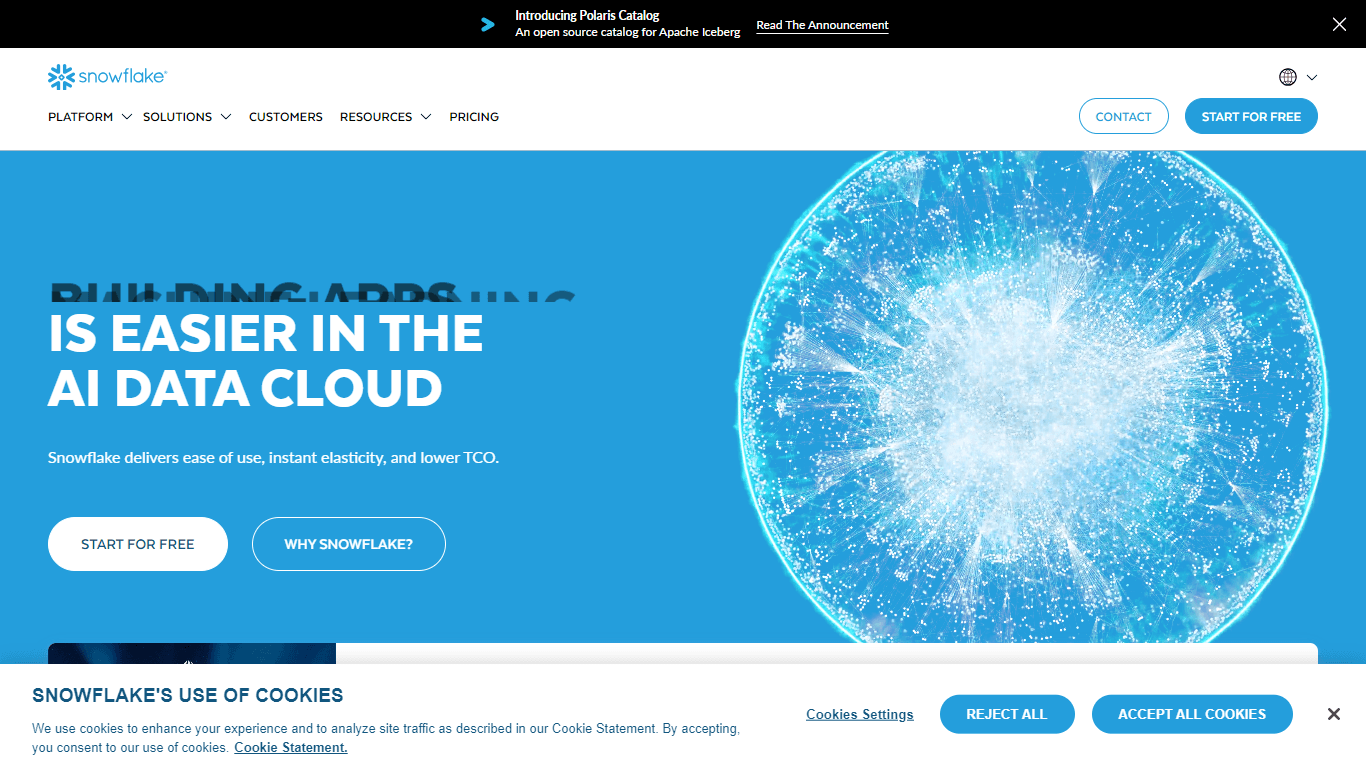The image size is (1366, 768).
Task: Expand the Resources dropdown arrow
Action: (x=426, y=117)
